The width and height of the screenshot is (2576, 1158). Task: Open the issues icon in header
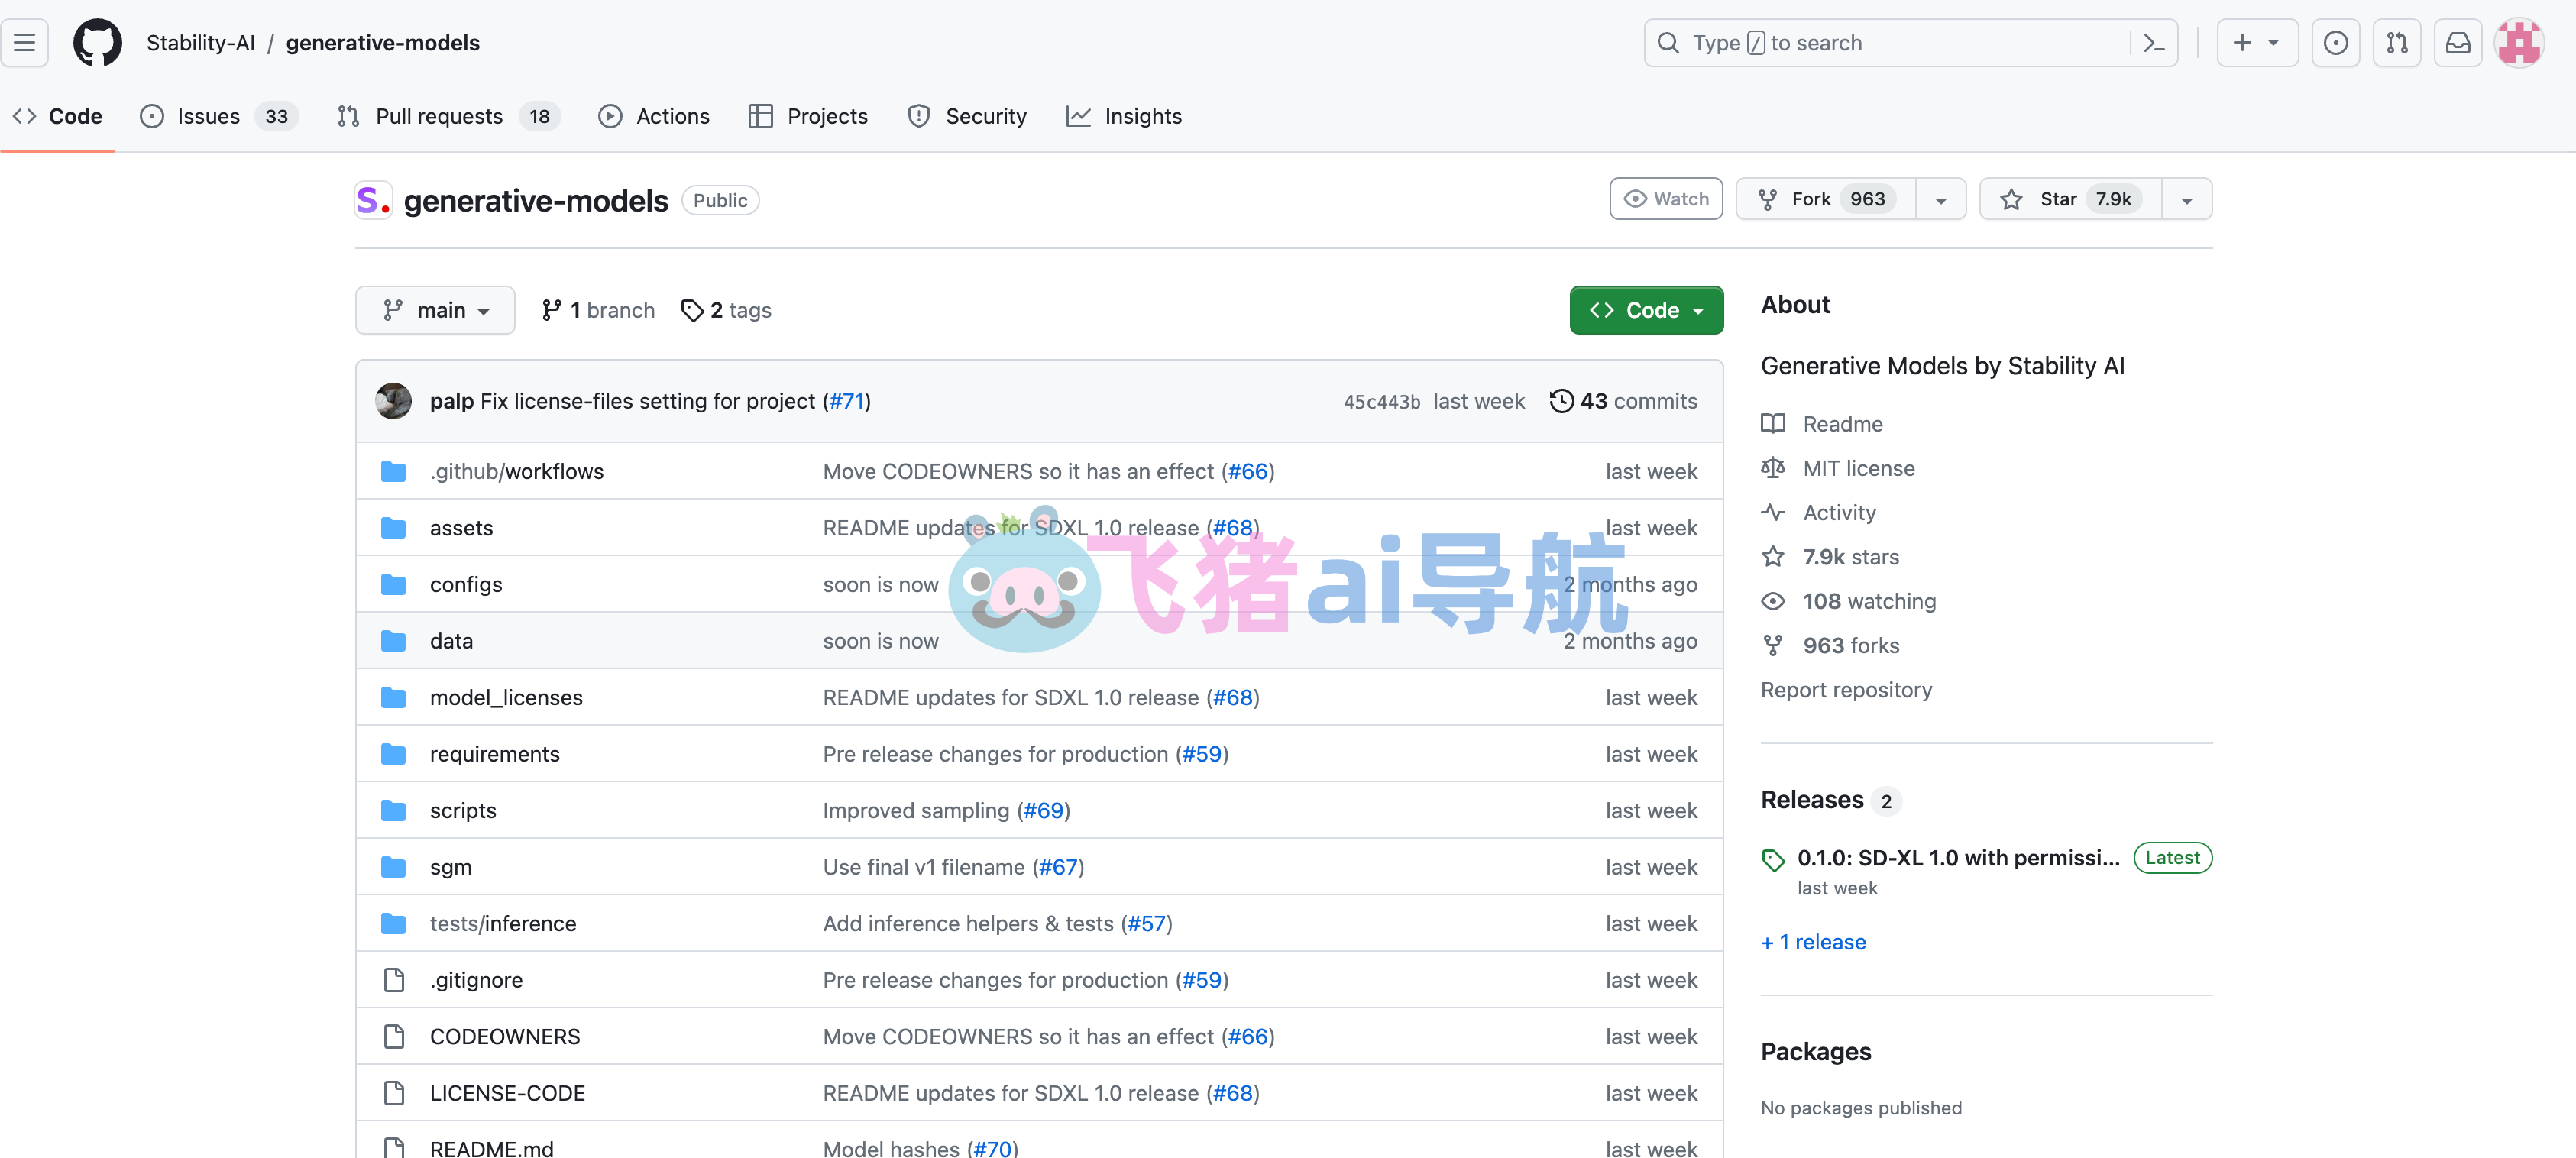point(2335,43)
